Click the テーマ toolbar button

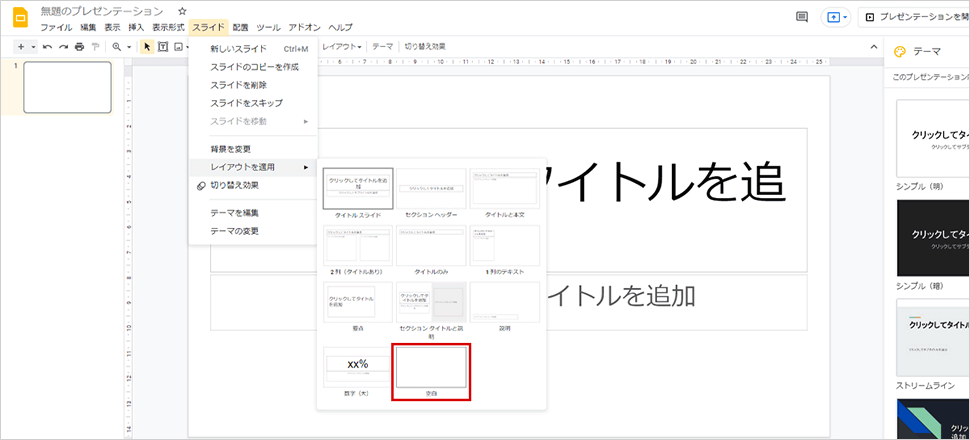tap(382, 46)
